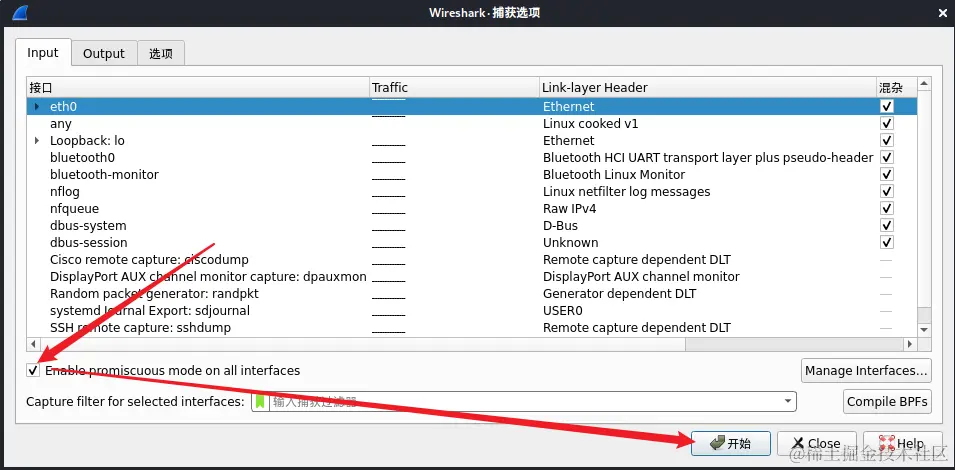Switch to the Input tab
The height and width of the screenshot is (470, 955).
click(x=43, y=53)
